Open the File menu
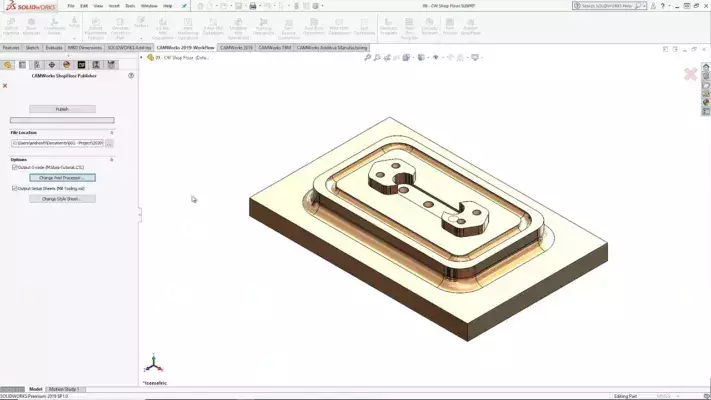This screenshot has width=711, height=400. pos(71,6)
